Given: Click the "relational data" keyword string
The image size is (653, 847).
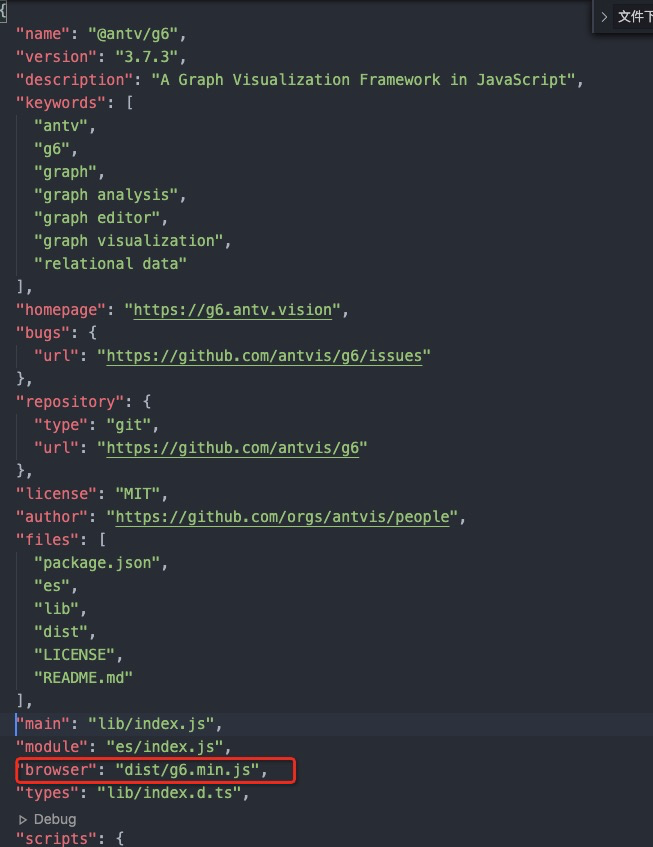Looking at the screenshot, I should click(x=111, y=264).
